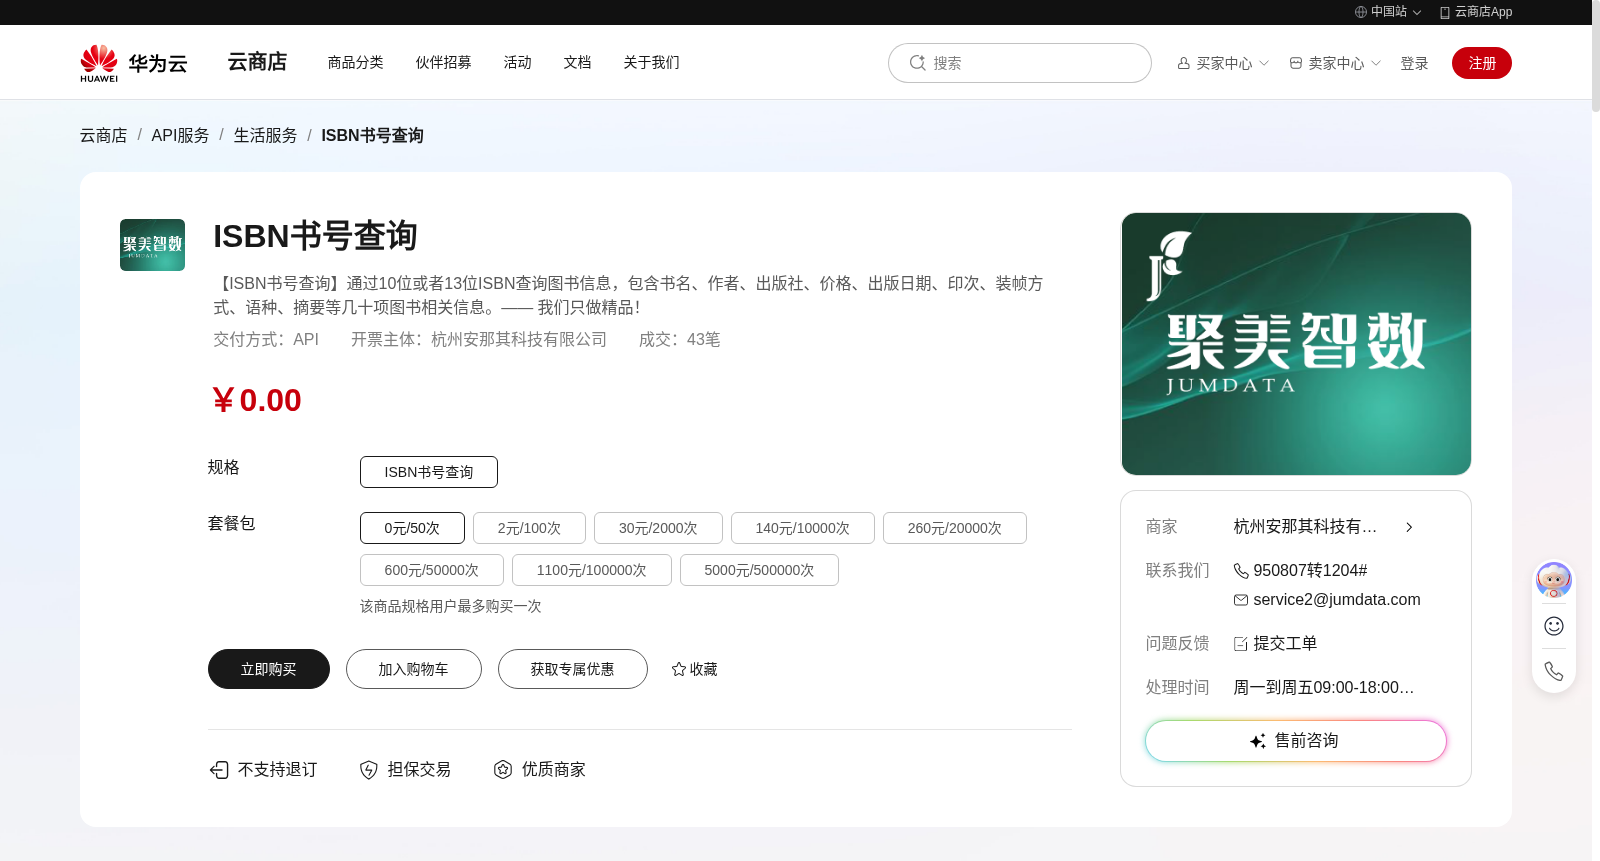The width and height of the screenshot is (1600, 861).
Task: Click the 售前咨询 button
Action: [x=1296, y=741]
